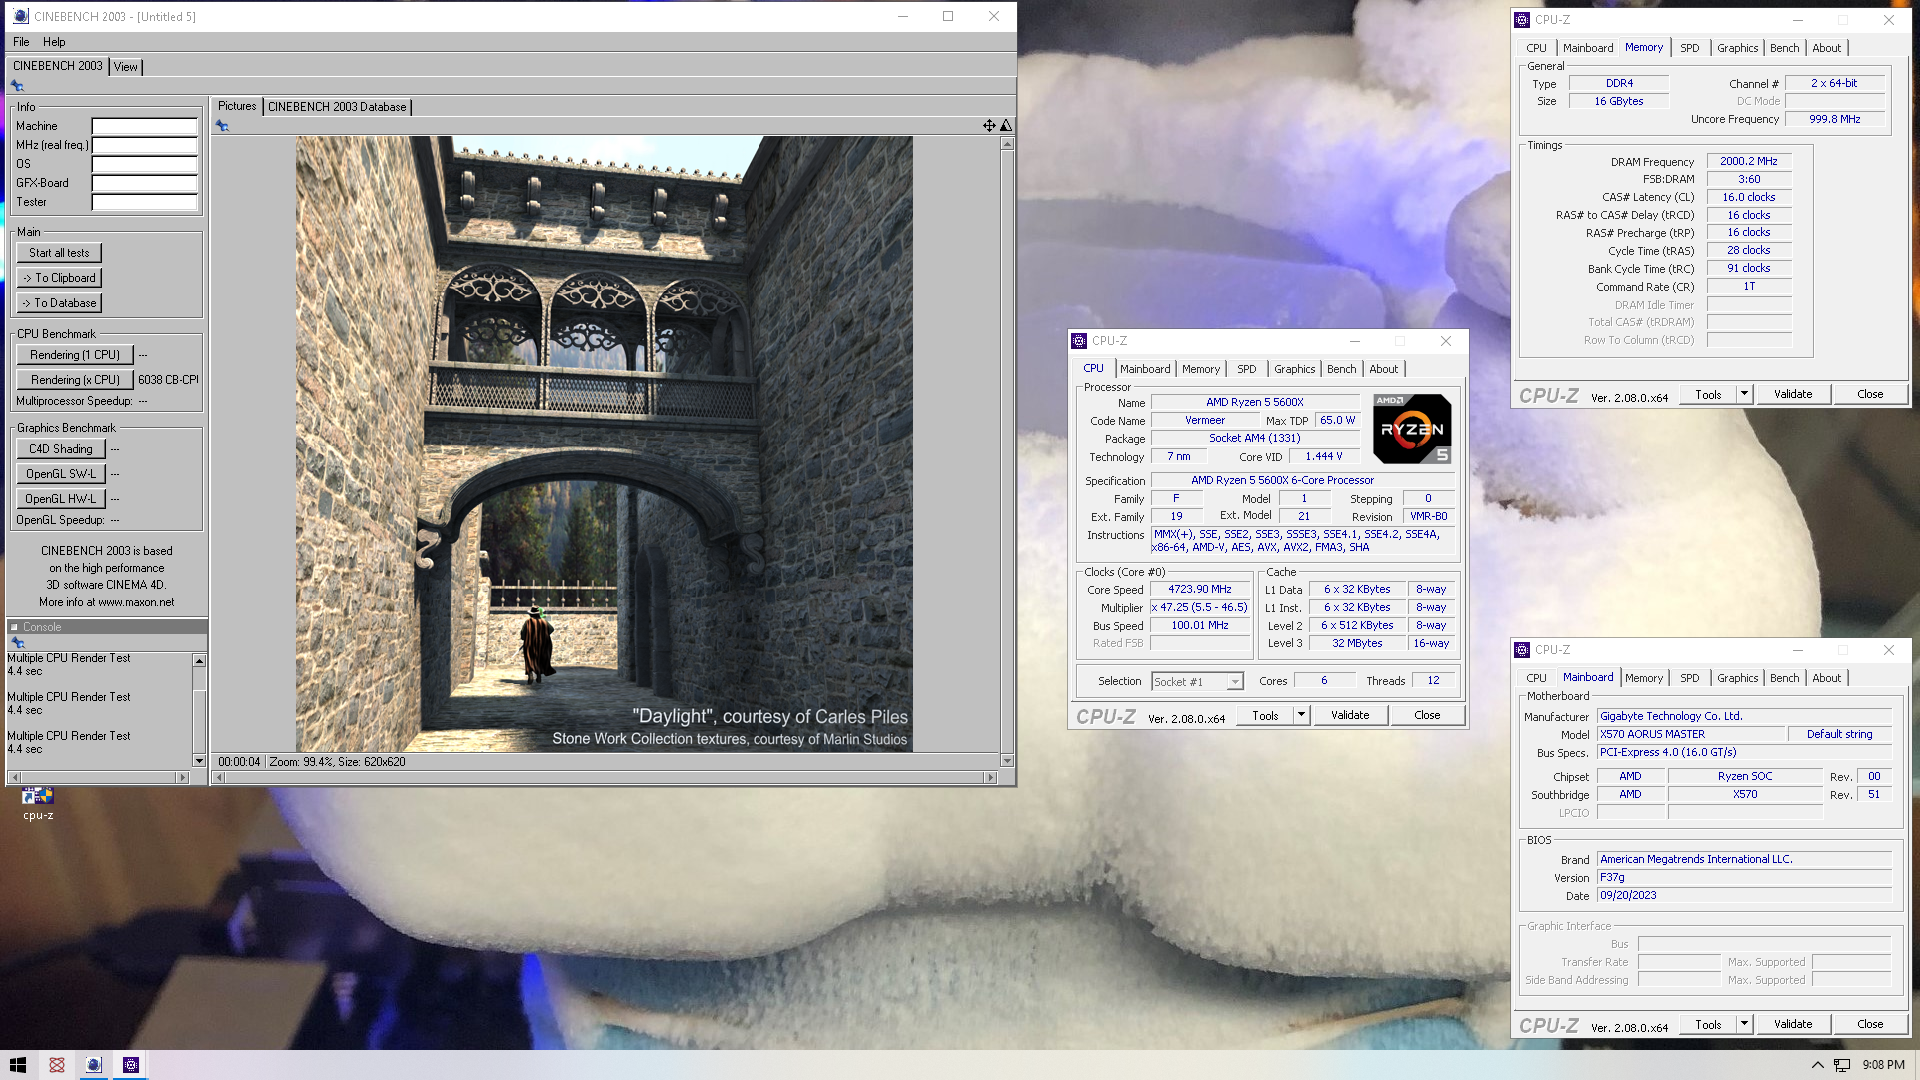Click the network tray icon
This screenshot has height=1080, width=1920.
click(1842, 1065)
